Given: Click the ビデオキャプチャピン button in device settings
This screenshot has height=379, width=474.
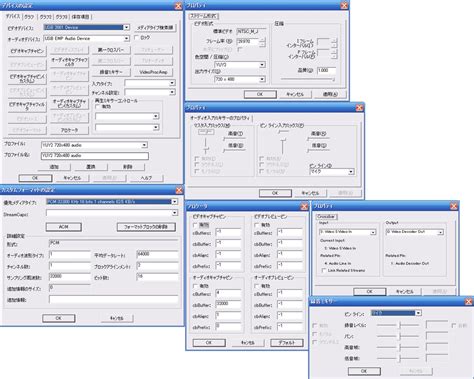Looking at the screenshot, I should click(x=27, y=51).
